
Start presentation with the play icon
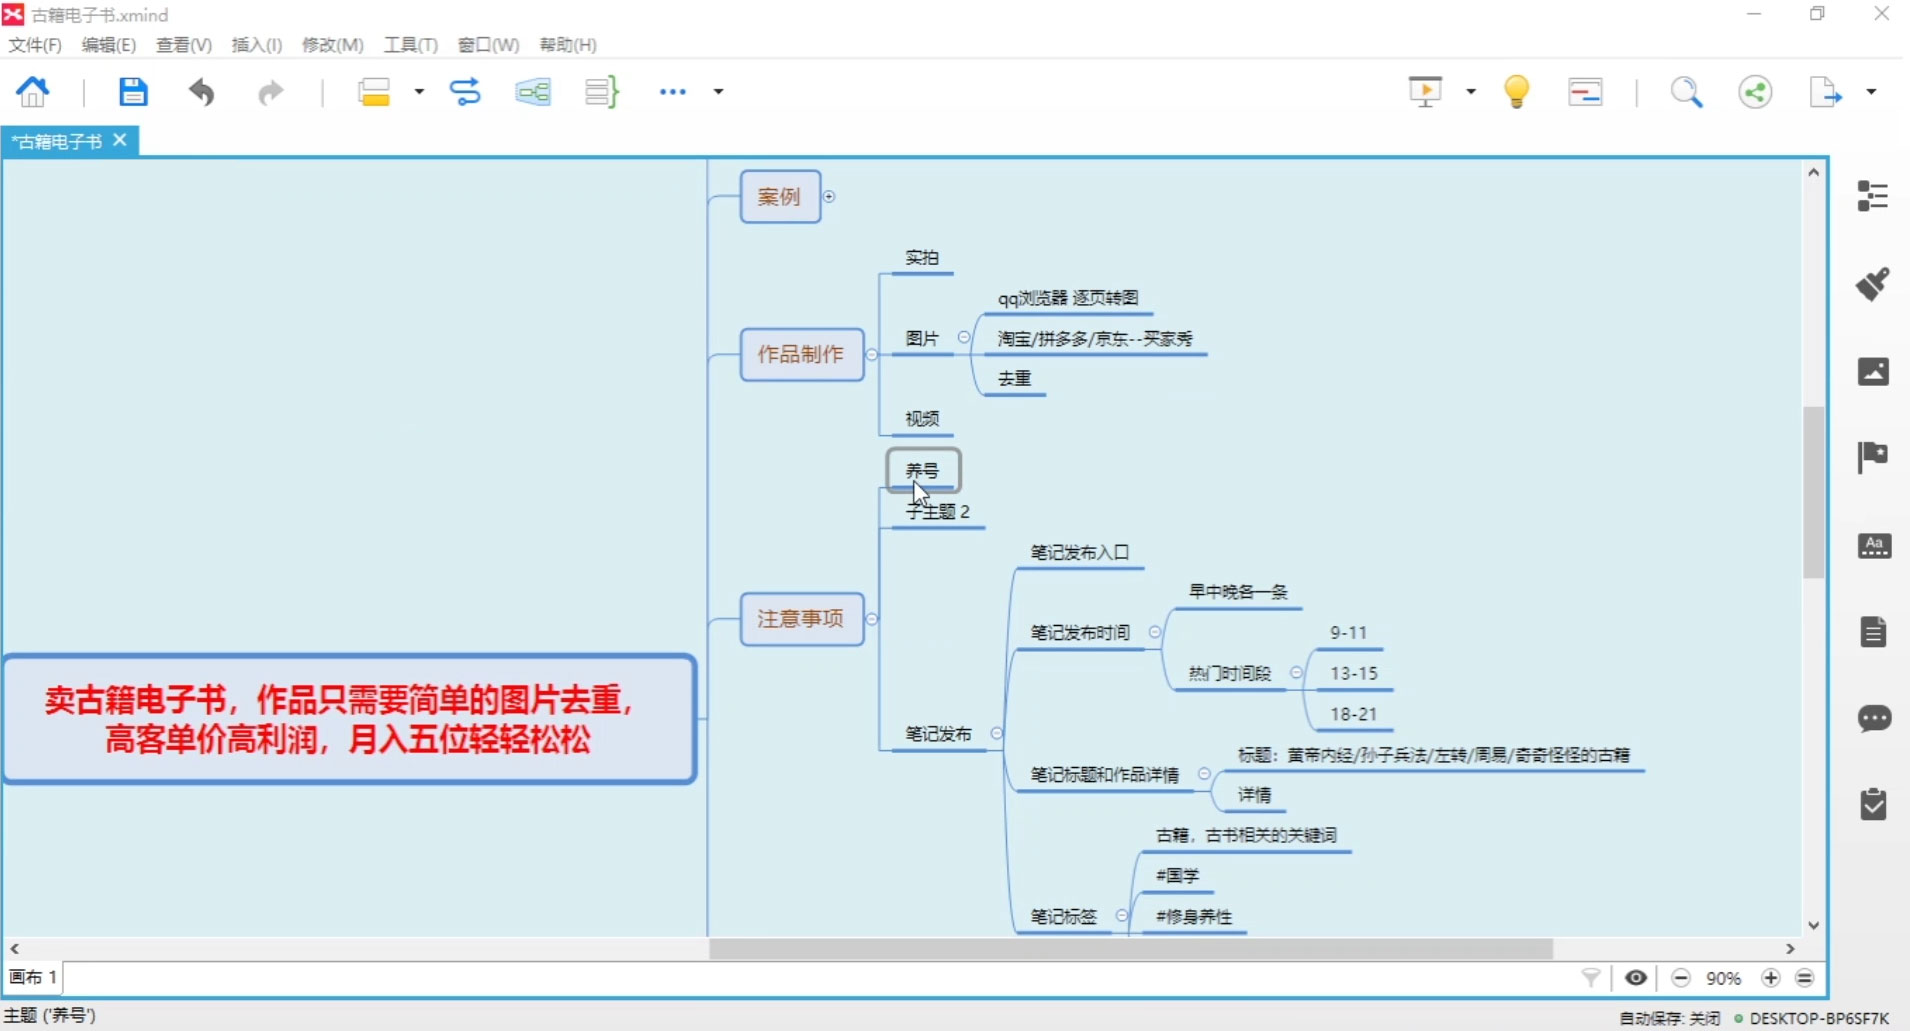(1425, 91)
